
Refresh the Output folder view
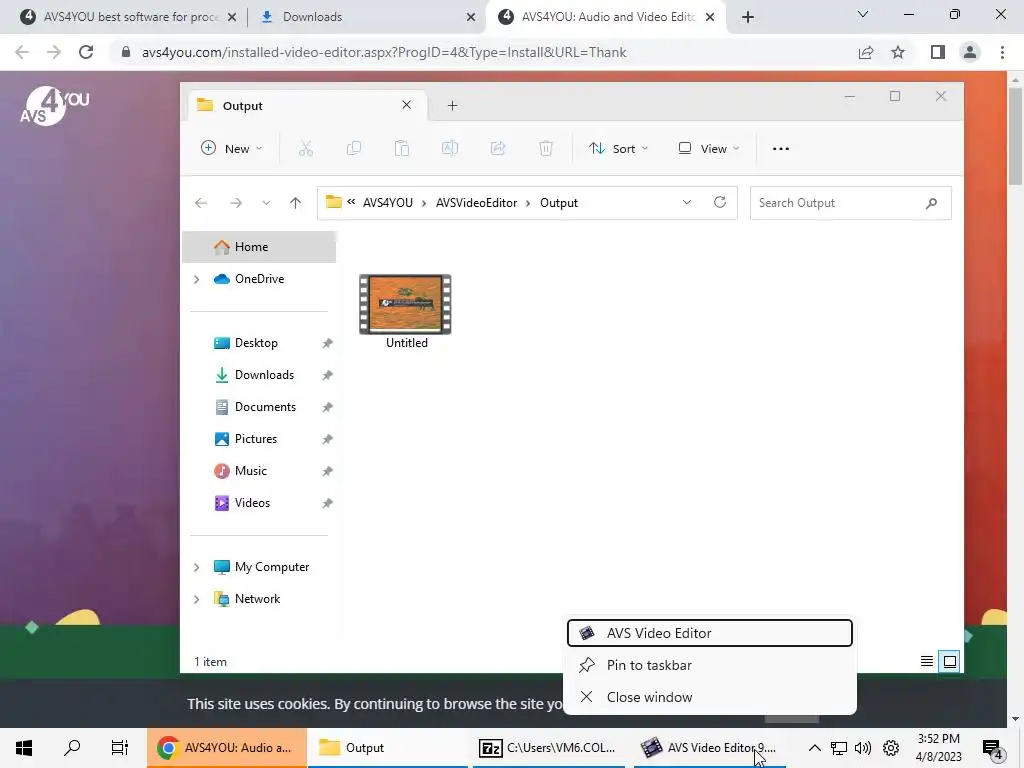(x=720, y=202)
